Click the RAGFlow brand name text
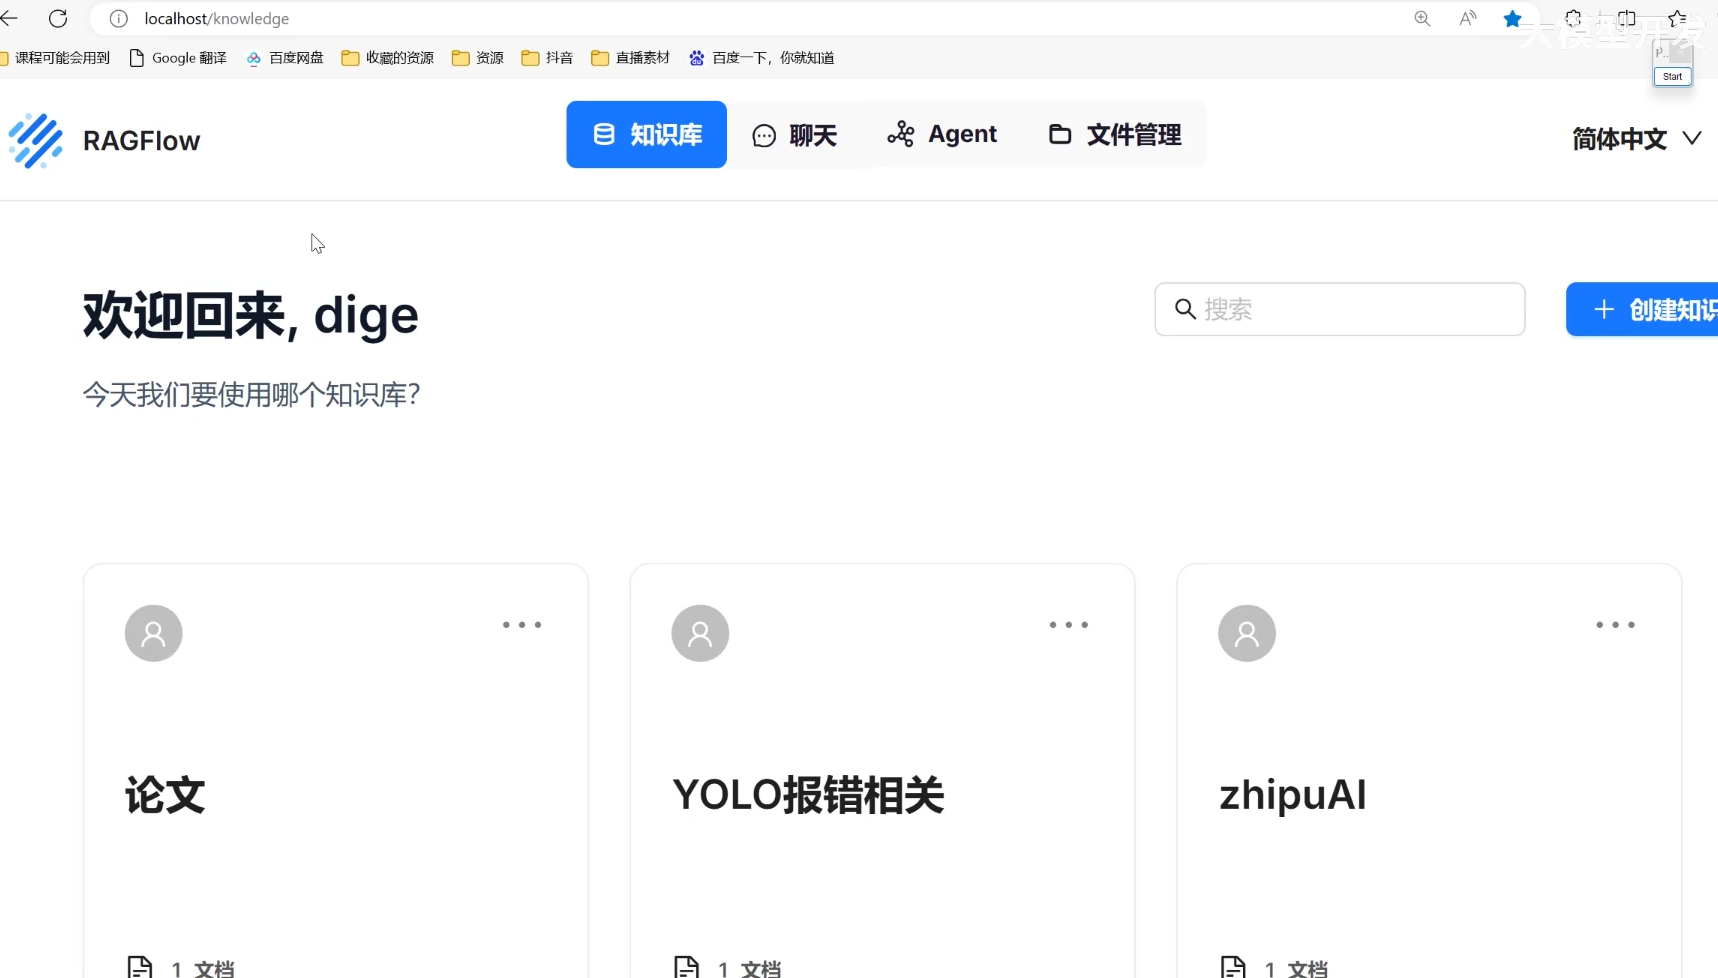This screenshot has height=978, width=1718. (142, 141)
